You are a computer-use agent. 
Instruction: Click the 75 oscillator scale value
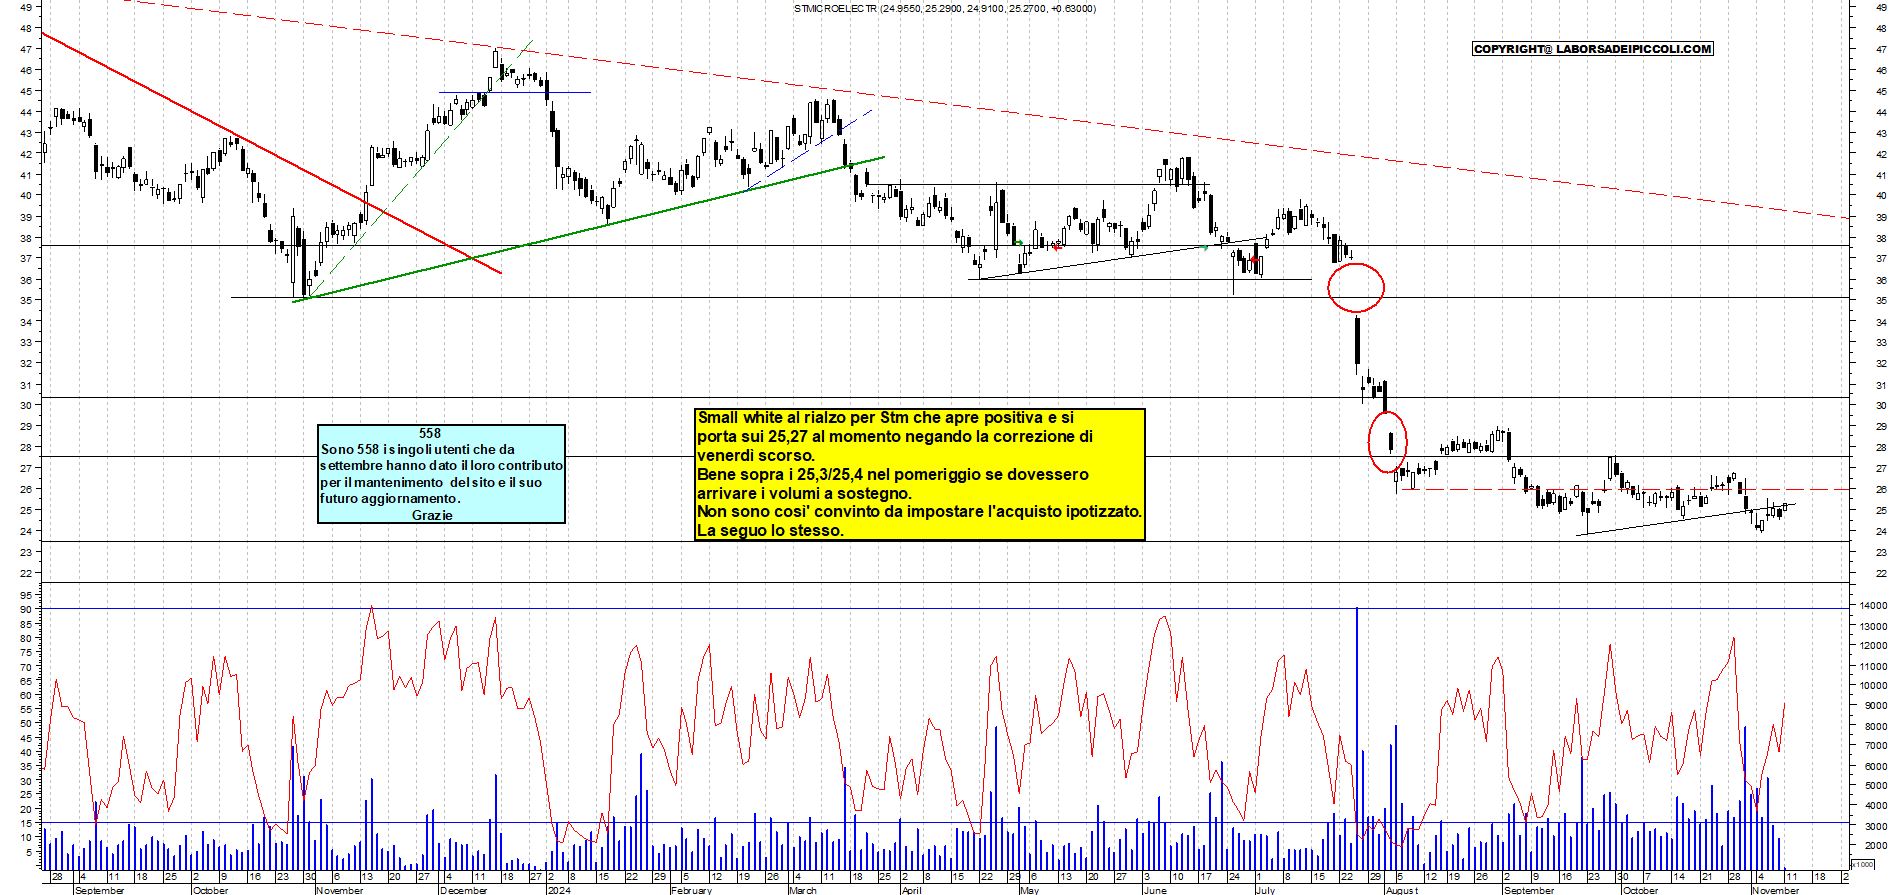(26, 652)
